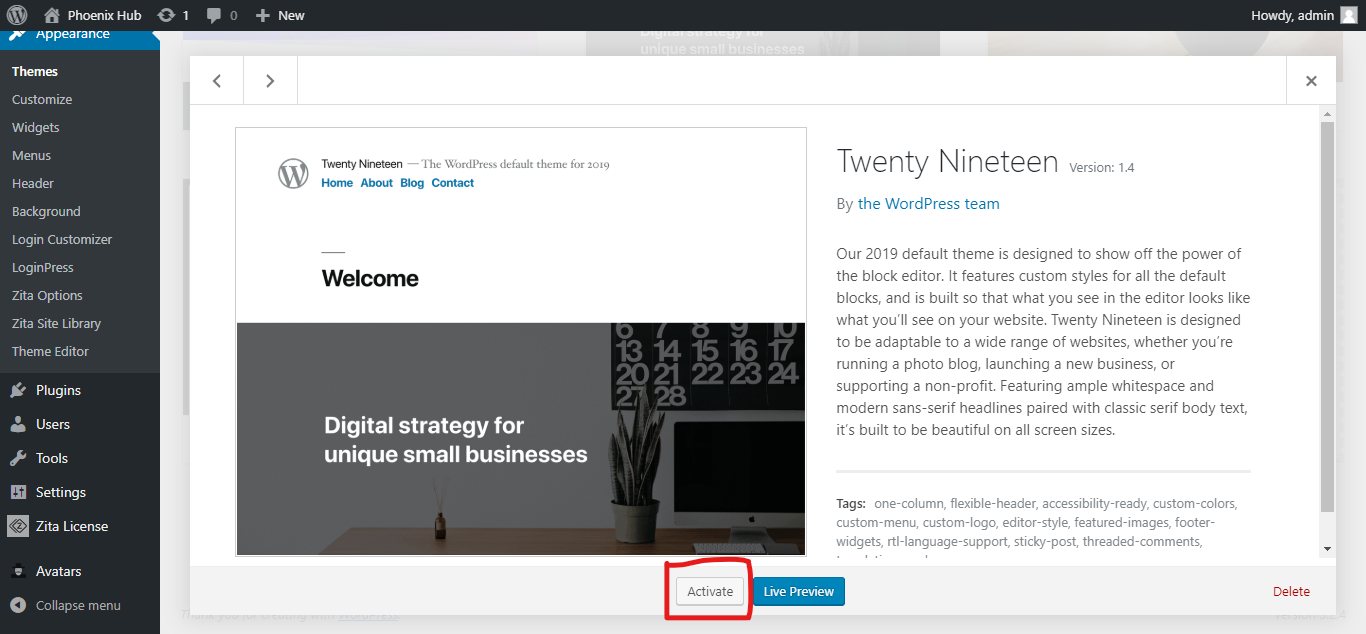
Task: Click the Live Preview button
Action: tap(799, 591)
